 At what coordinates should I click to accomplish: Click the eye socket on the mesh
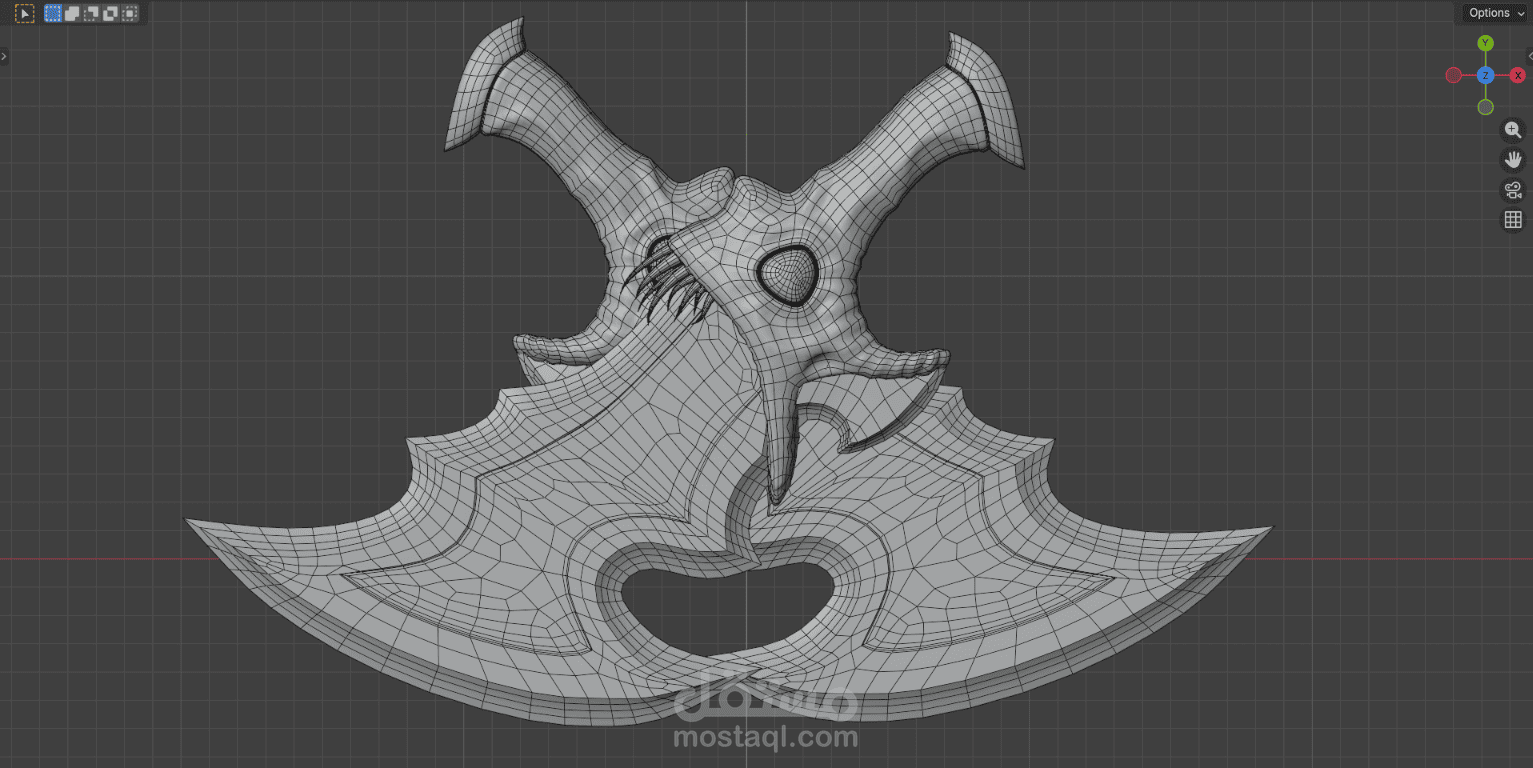coord(787,273)
